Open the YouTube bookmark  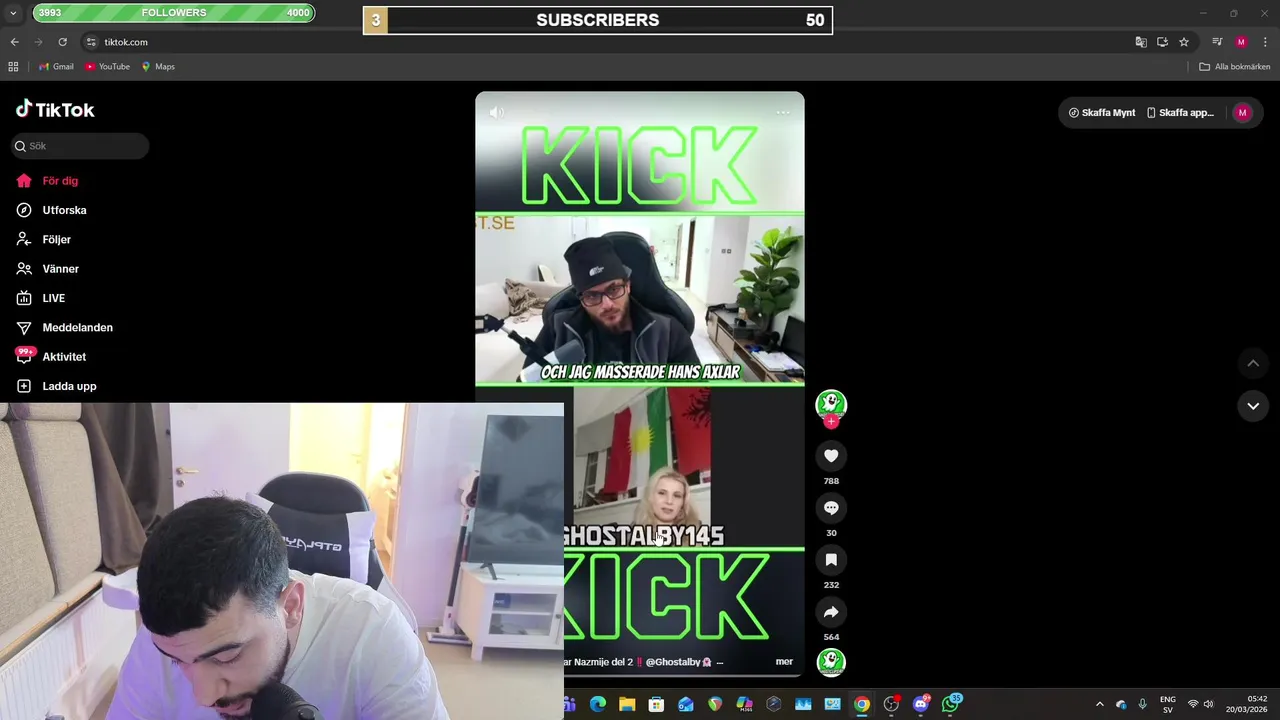click(107, 67)
